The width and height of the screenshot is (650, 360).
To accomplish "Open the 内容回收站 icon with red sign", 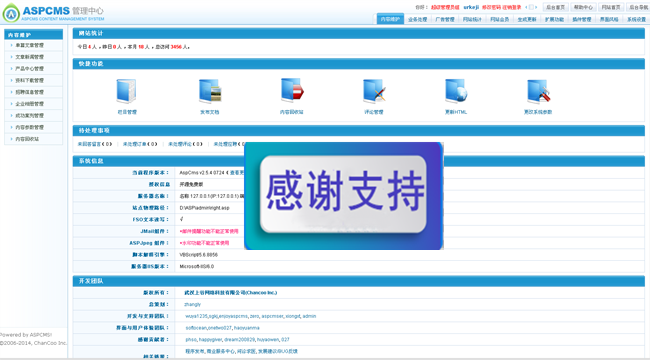I will click(292, 90).
